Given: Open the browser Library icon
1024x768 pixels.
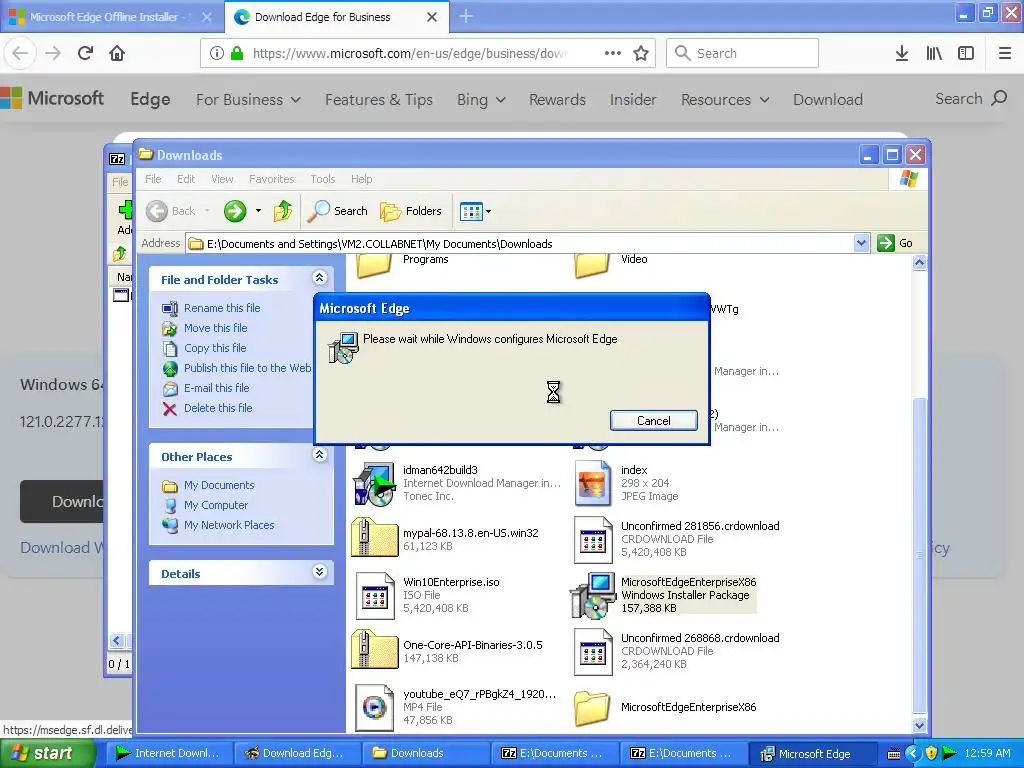Looking at the screenshot, I should click(x=934, y=53).
